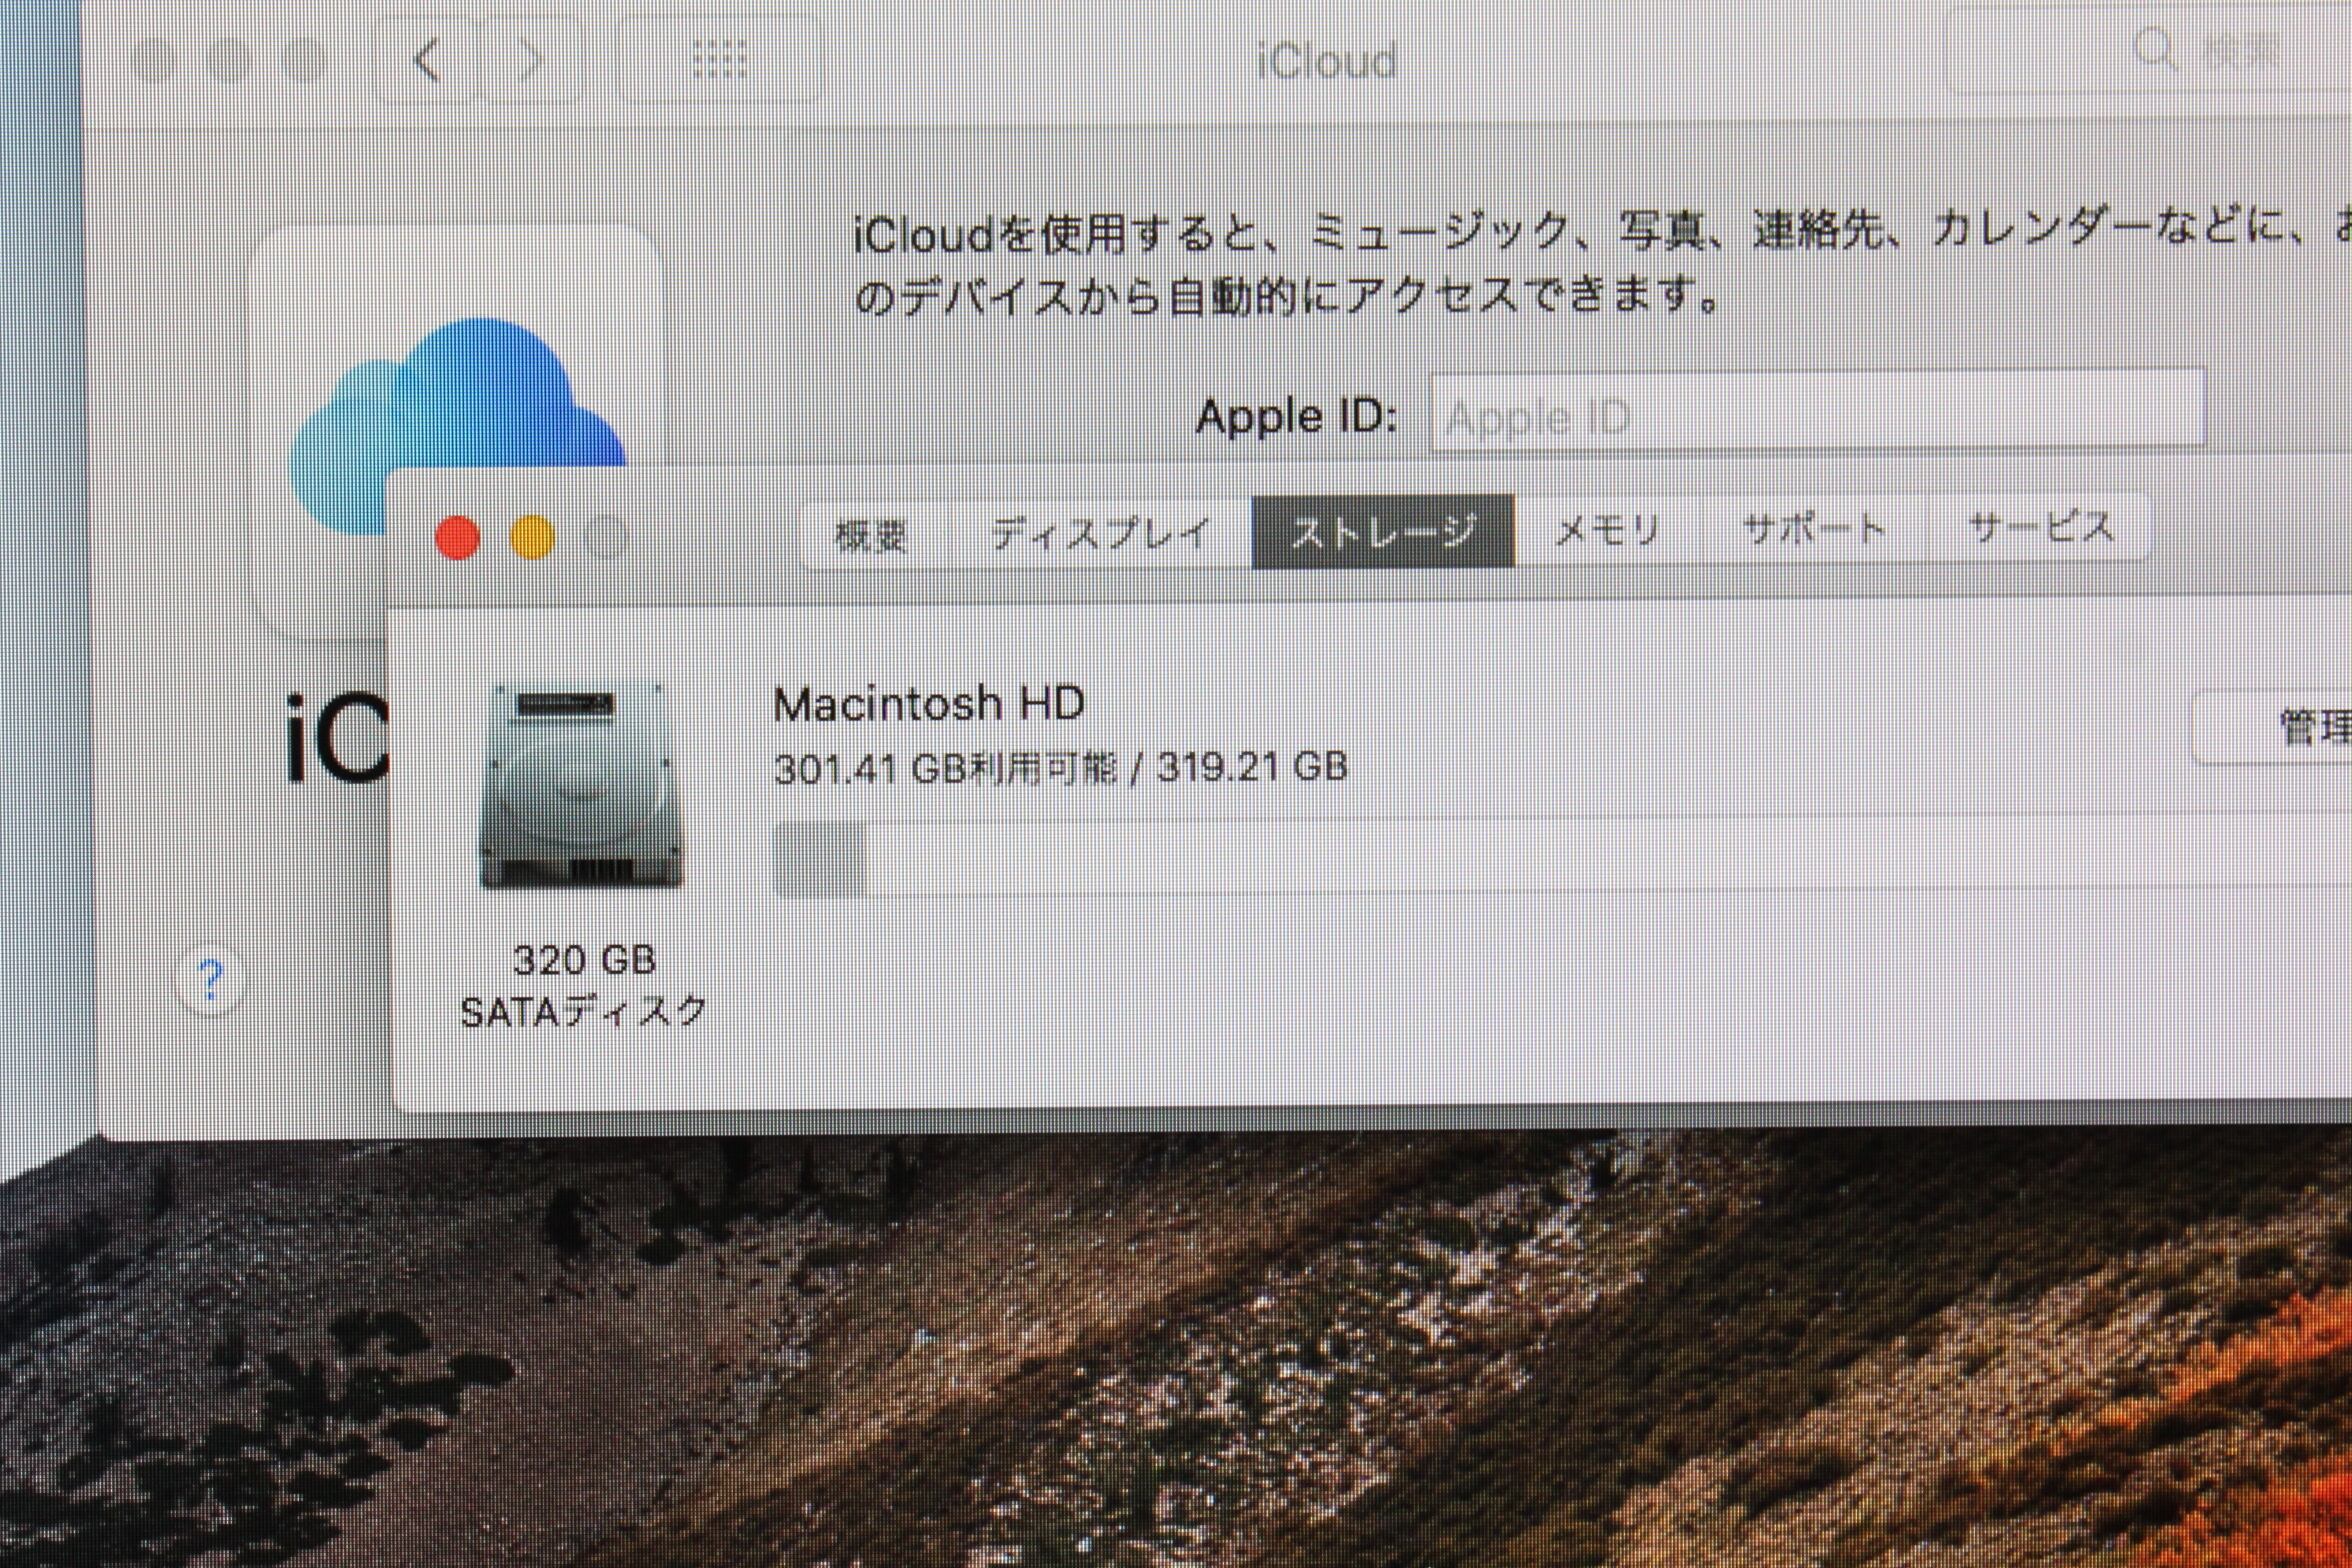Open help with the question mark button
The image size is (2352, 1568).
pyautogui.click(x=211, y=979)
